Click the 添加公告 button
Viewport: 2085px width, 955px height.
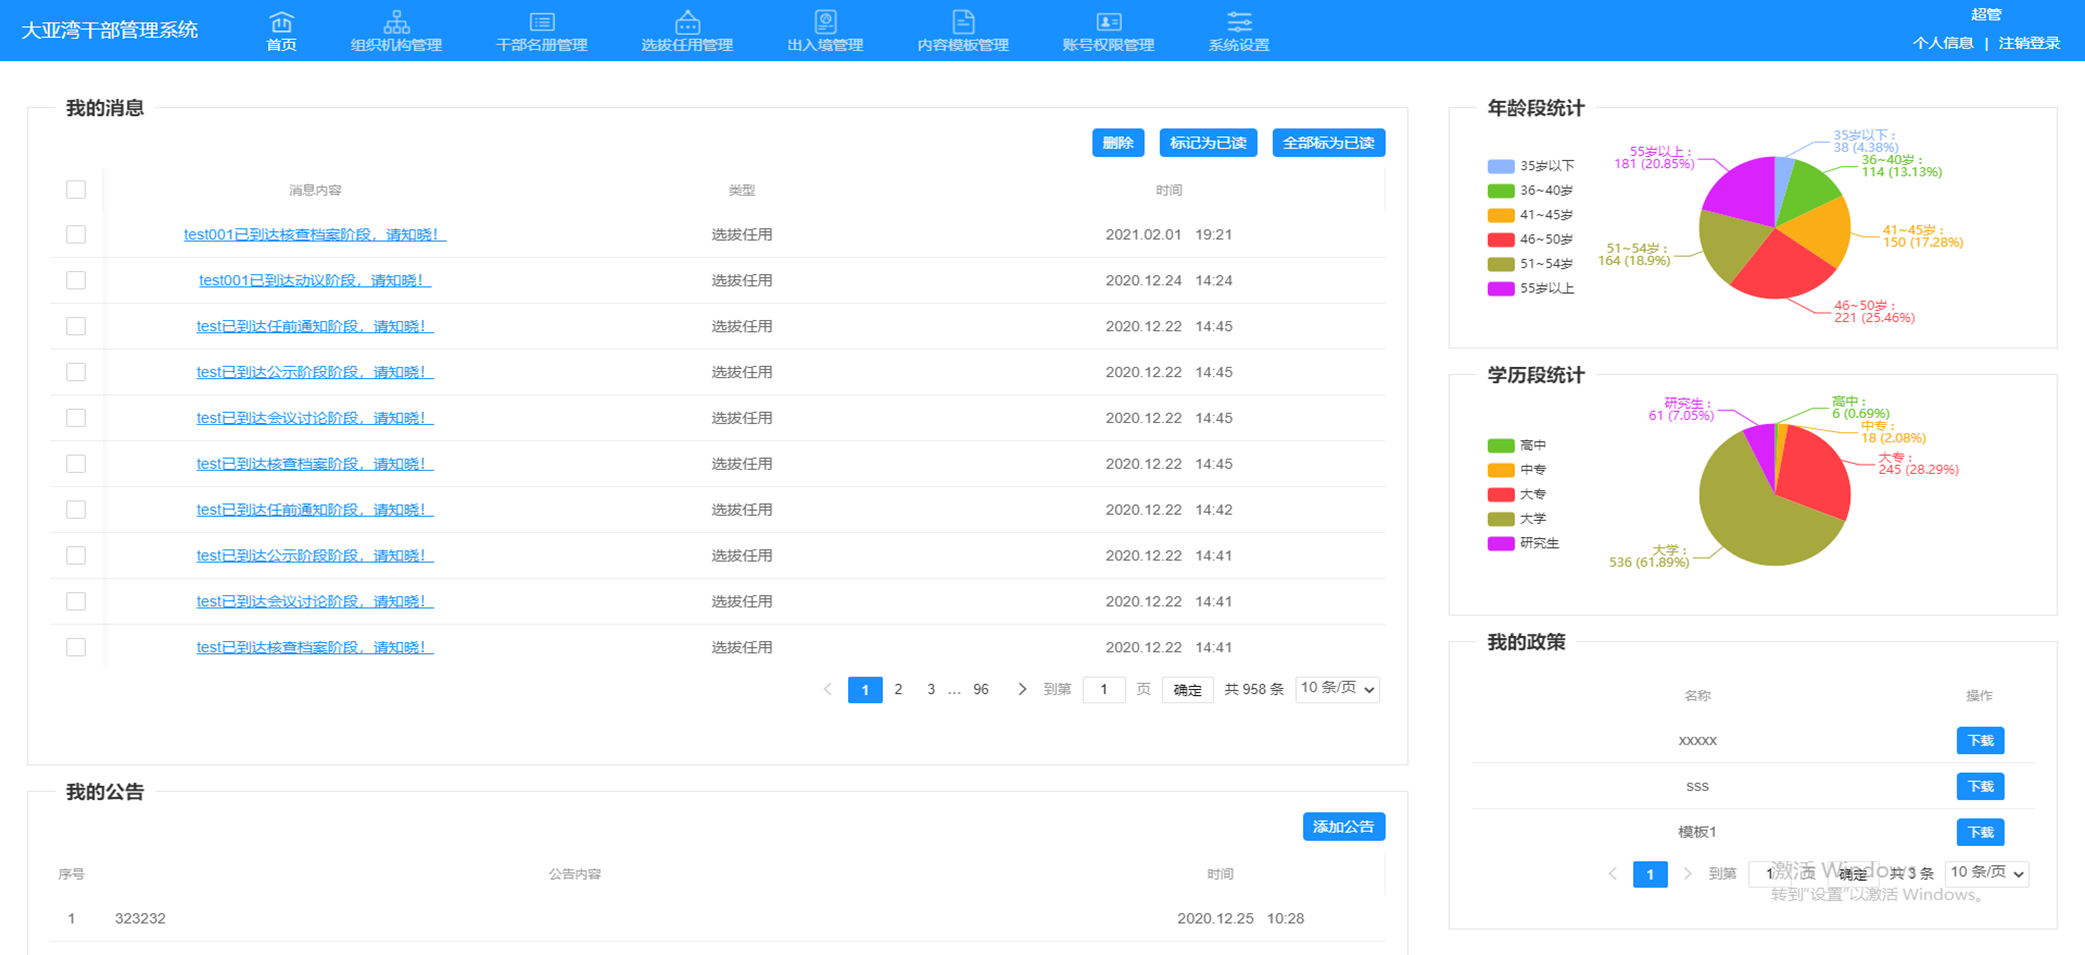pyautogui.click(x=1343, y=827)
